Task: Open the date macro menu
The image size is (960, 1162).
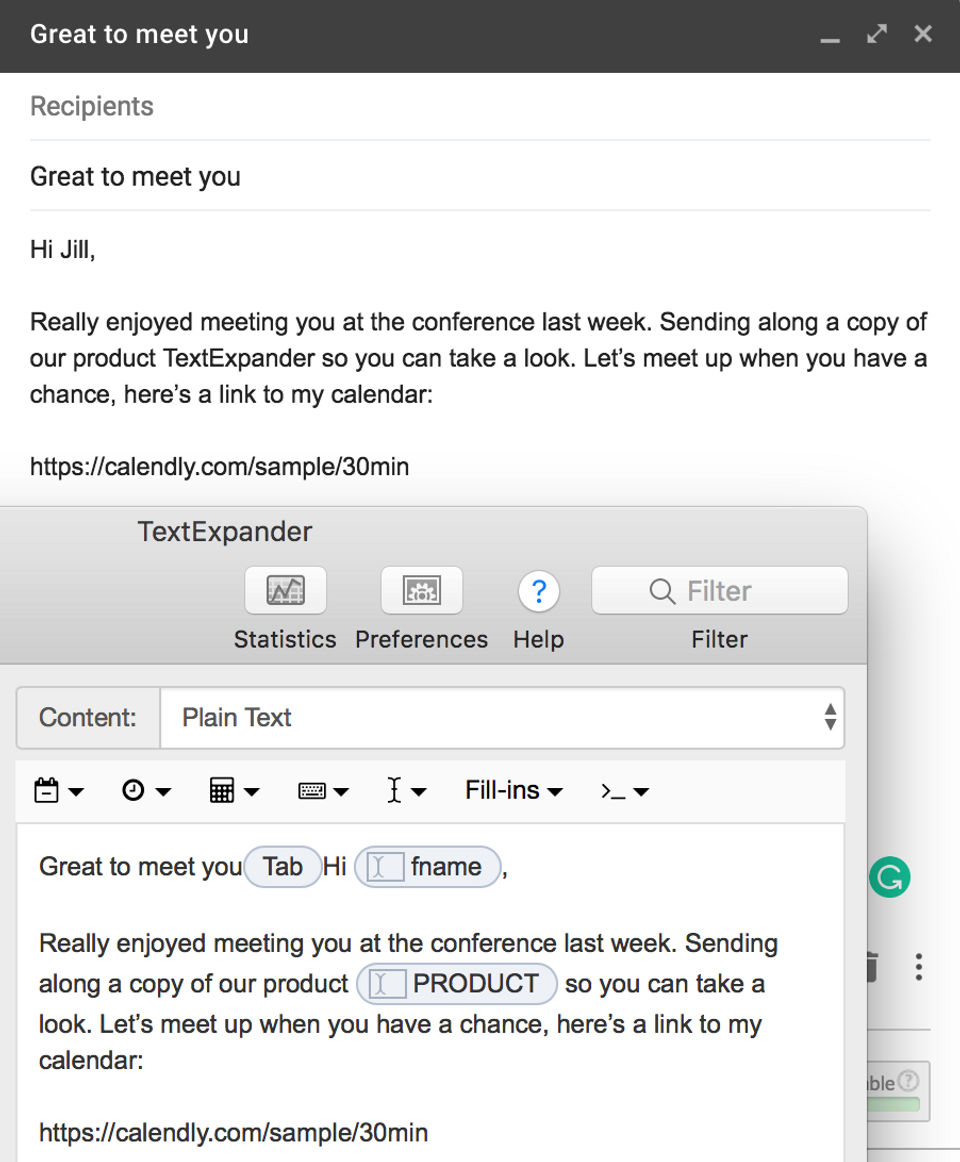Action: click(x=58, y=791)
